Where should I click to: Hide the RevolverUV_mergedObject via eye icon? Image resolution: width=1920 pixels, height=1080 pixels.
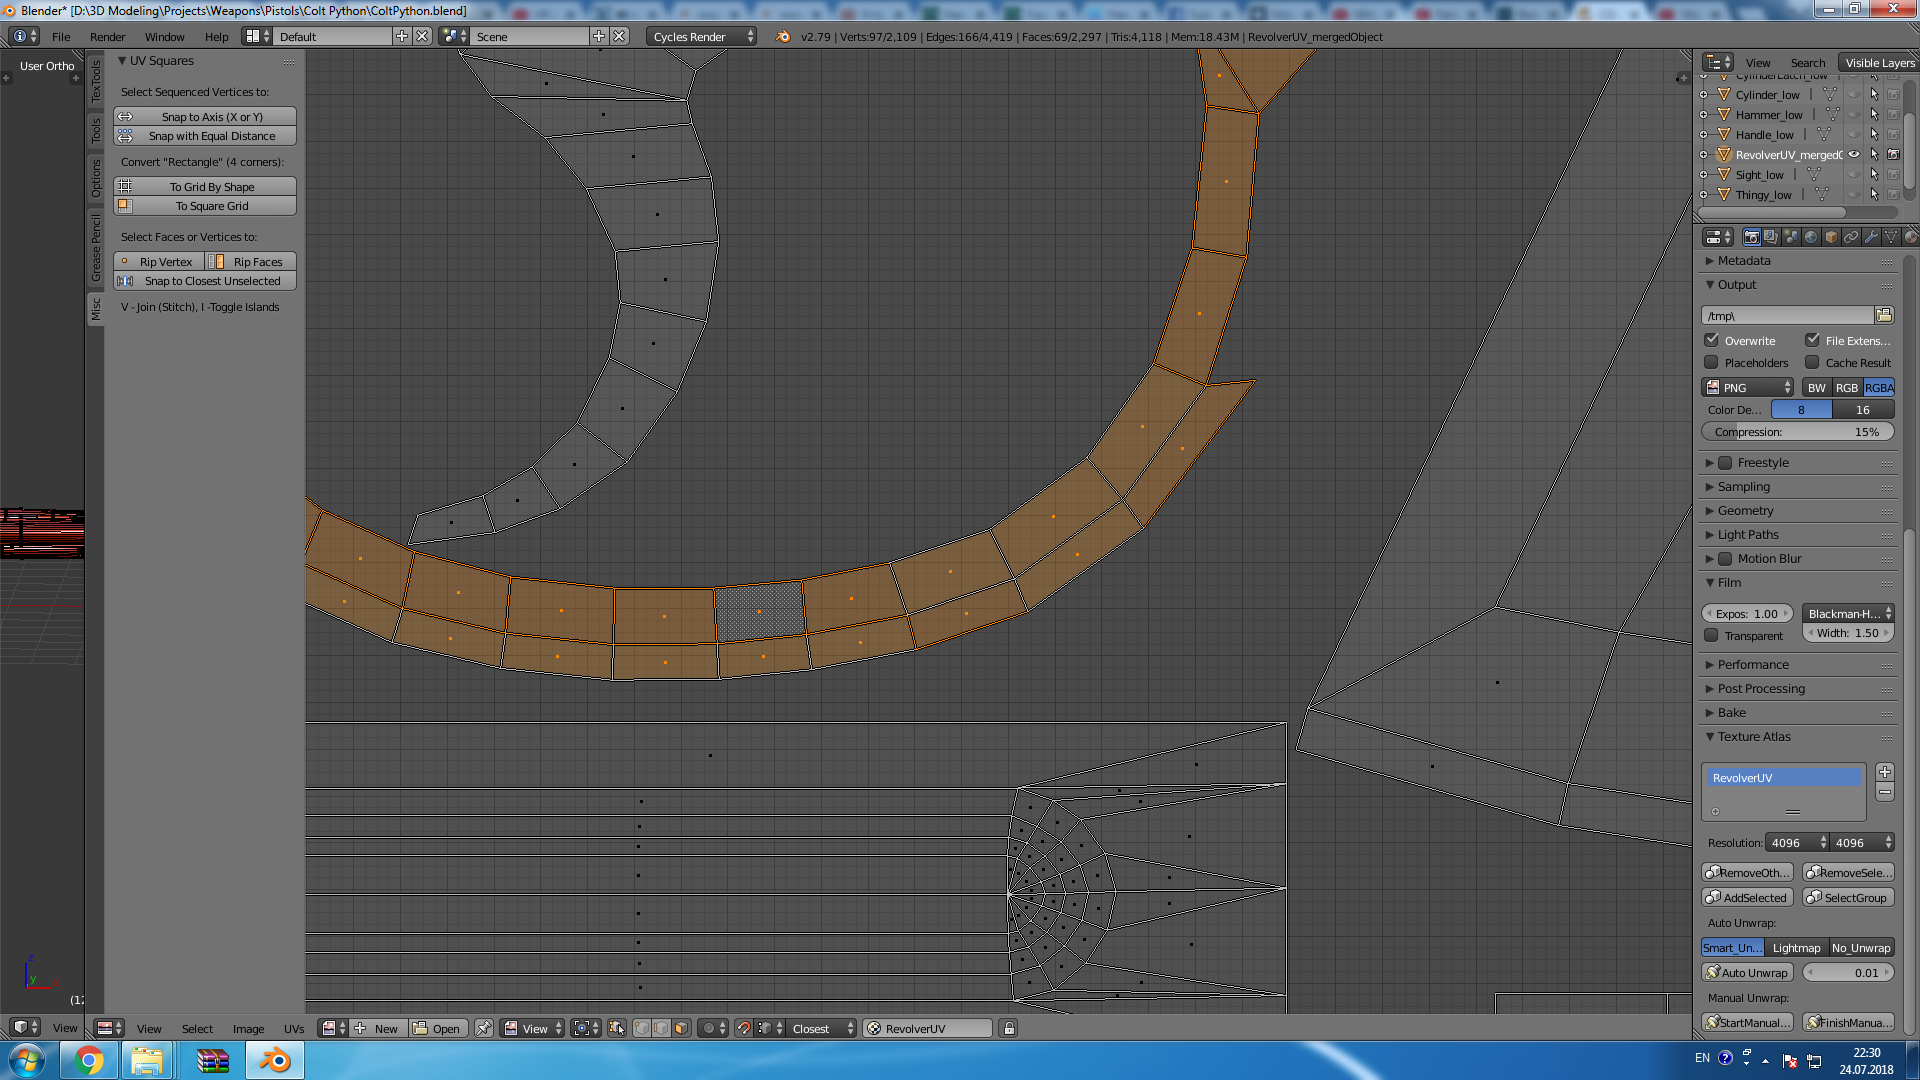pyautogui.click(x=1854, y=154)
